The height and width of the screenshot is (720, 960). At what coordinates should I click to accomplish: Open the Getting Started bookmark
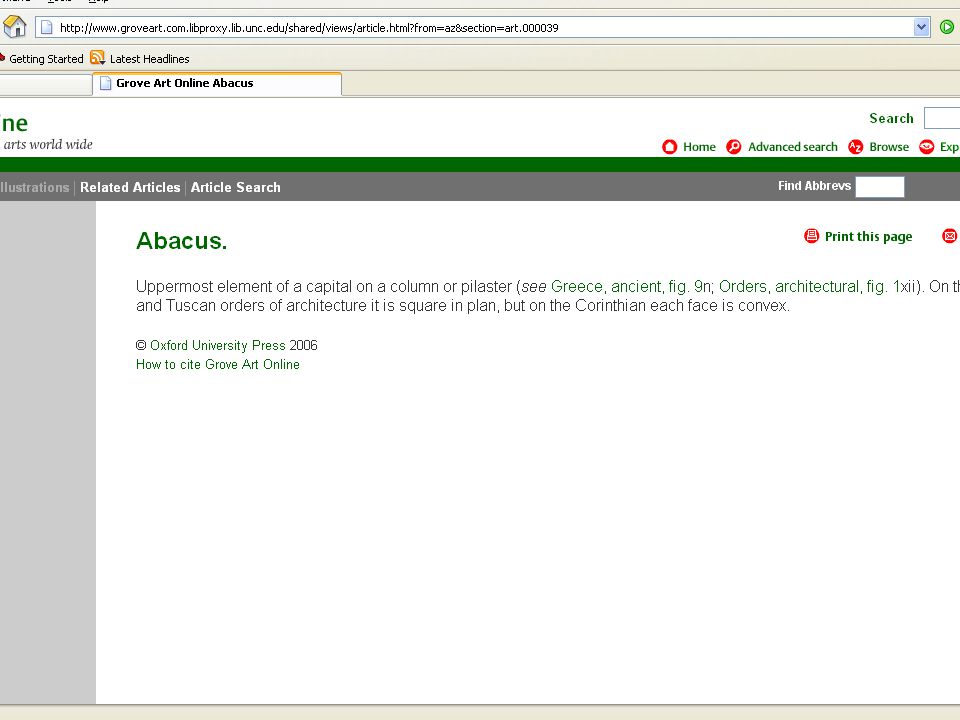[x=46, y=59]
